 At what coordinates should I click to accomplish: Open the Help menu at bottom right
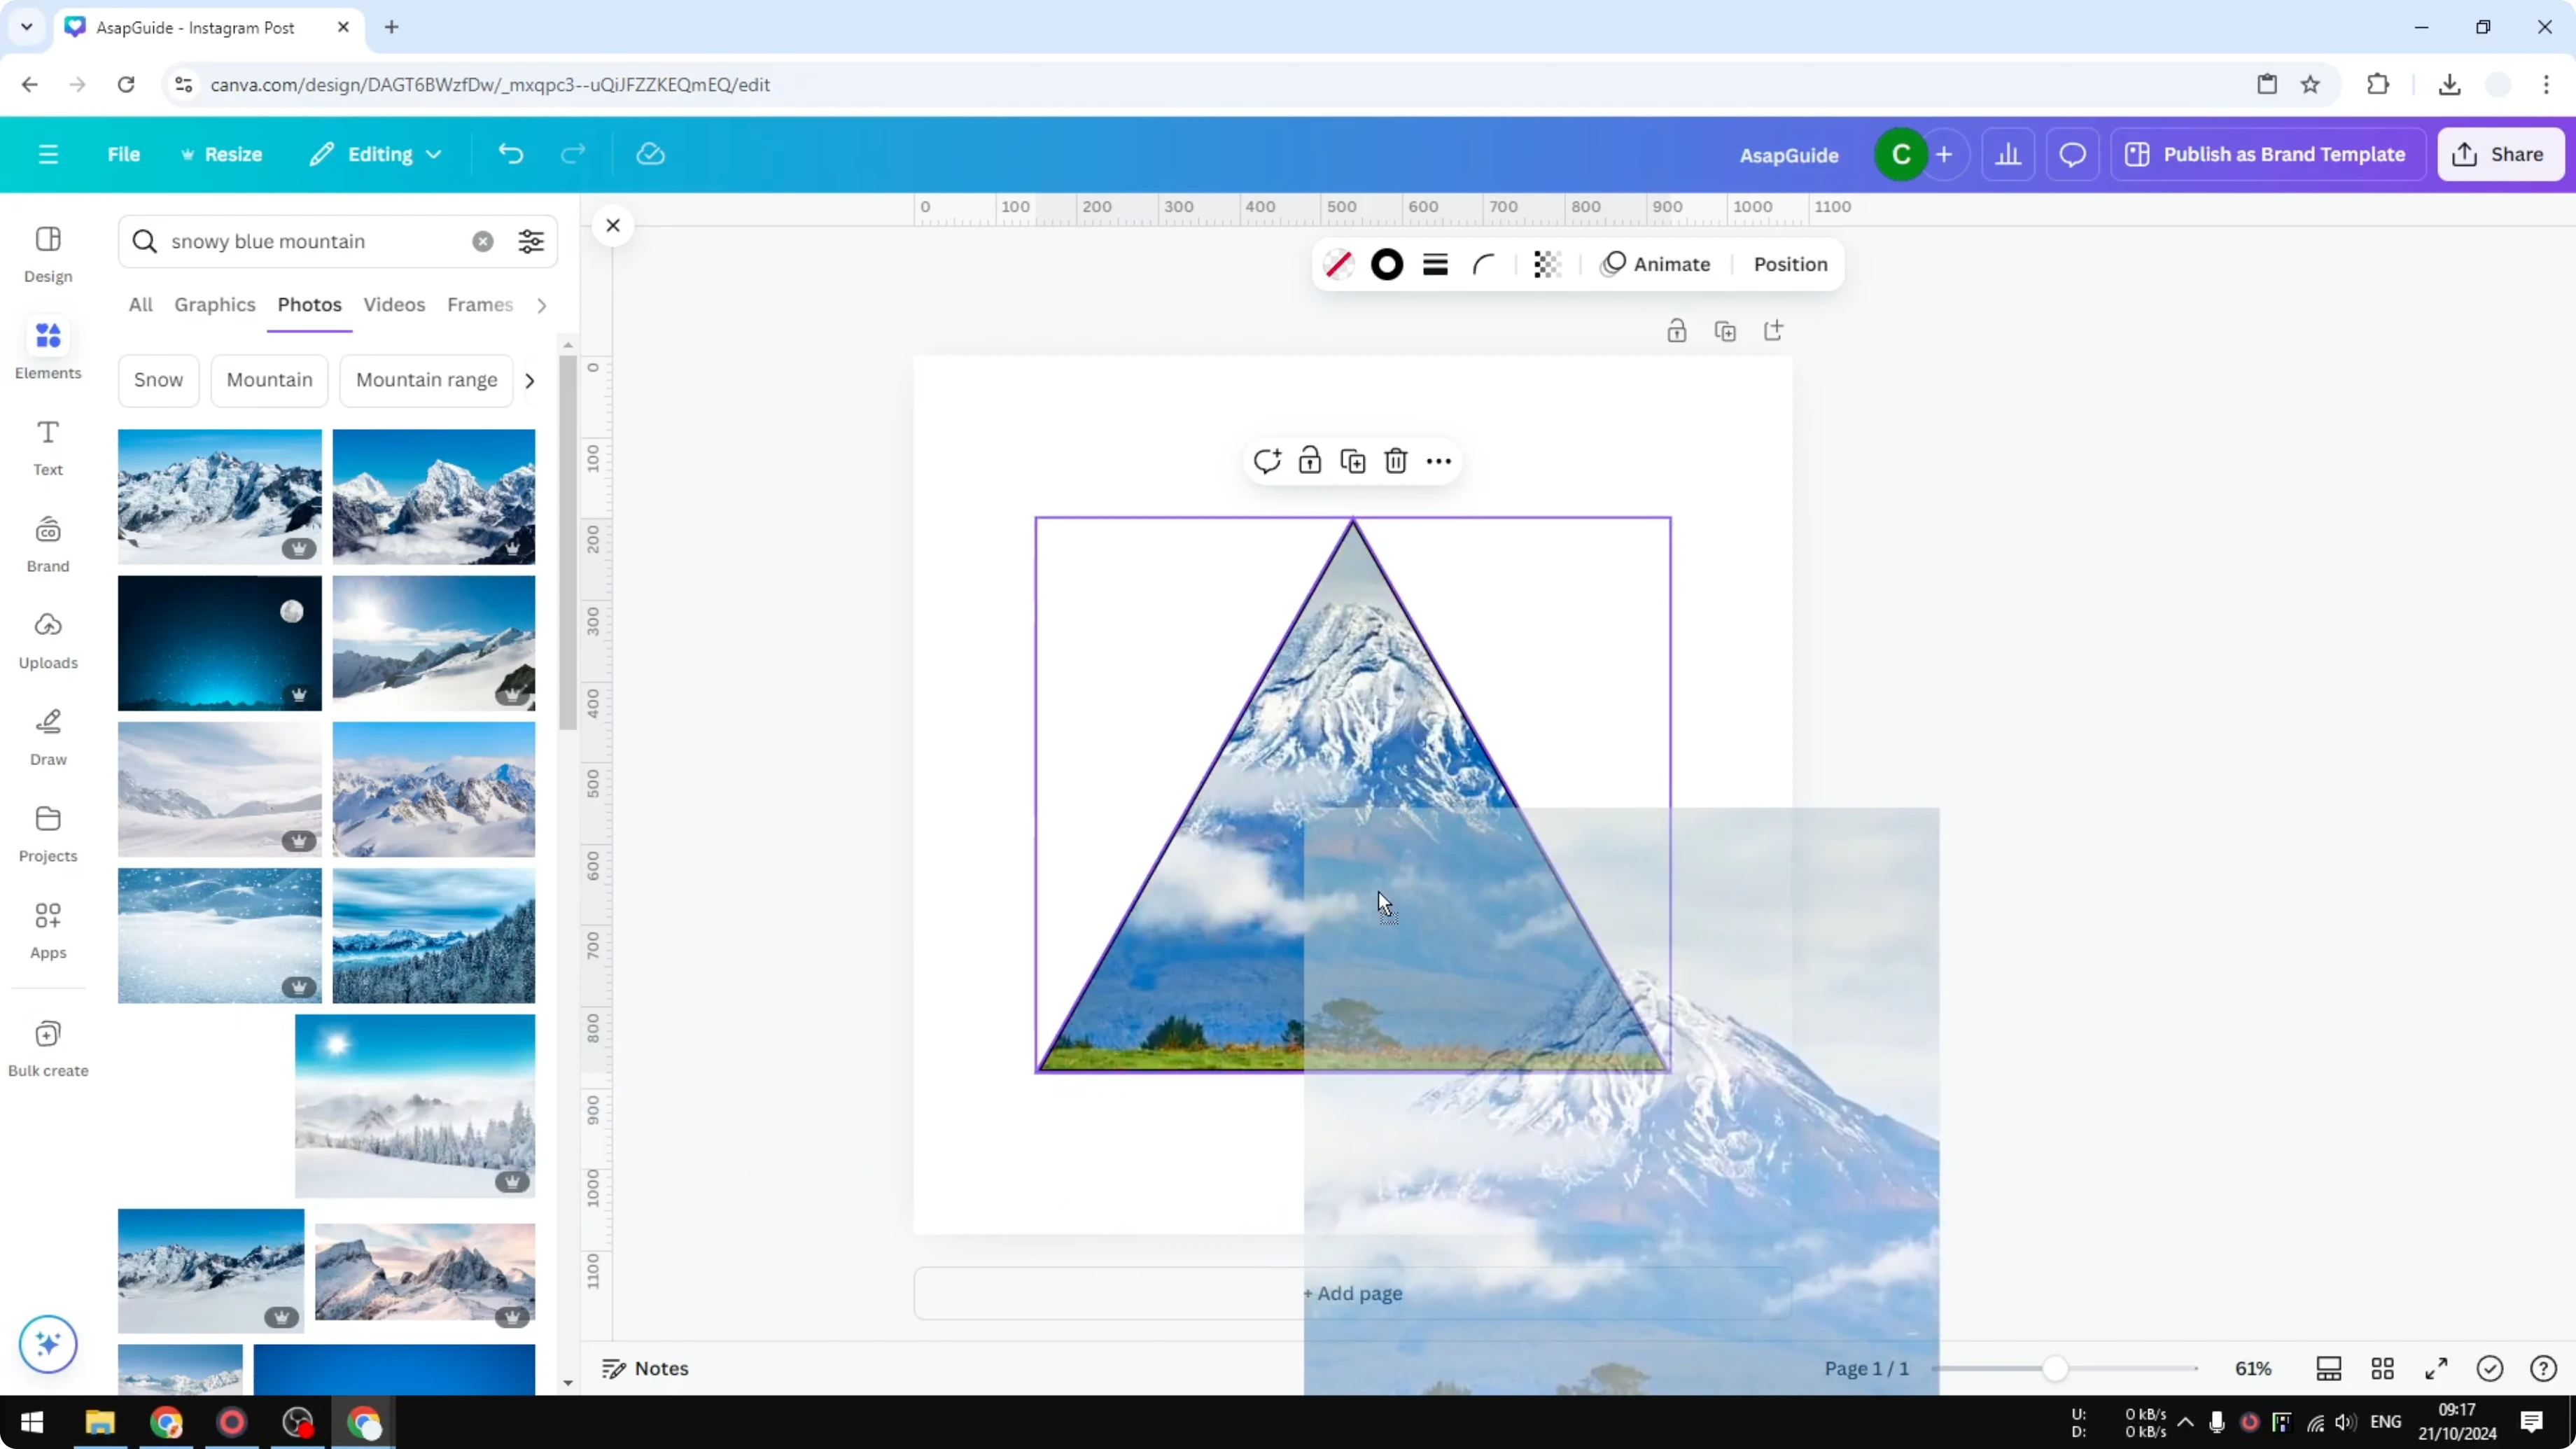pyautogui.click(x=2543, y=1368)
